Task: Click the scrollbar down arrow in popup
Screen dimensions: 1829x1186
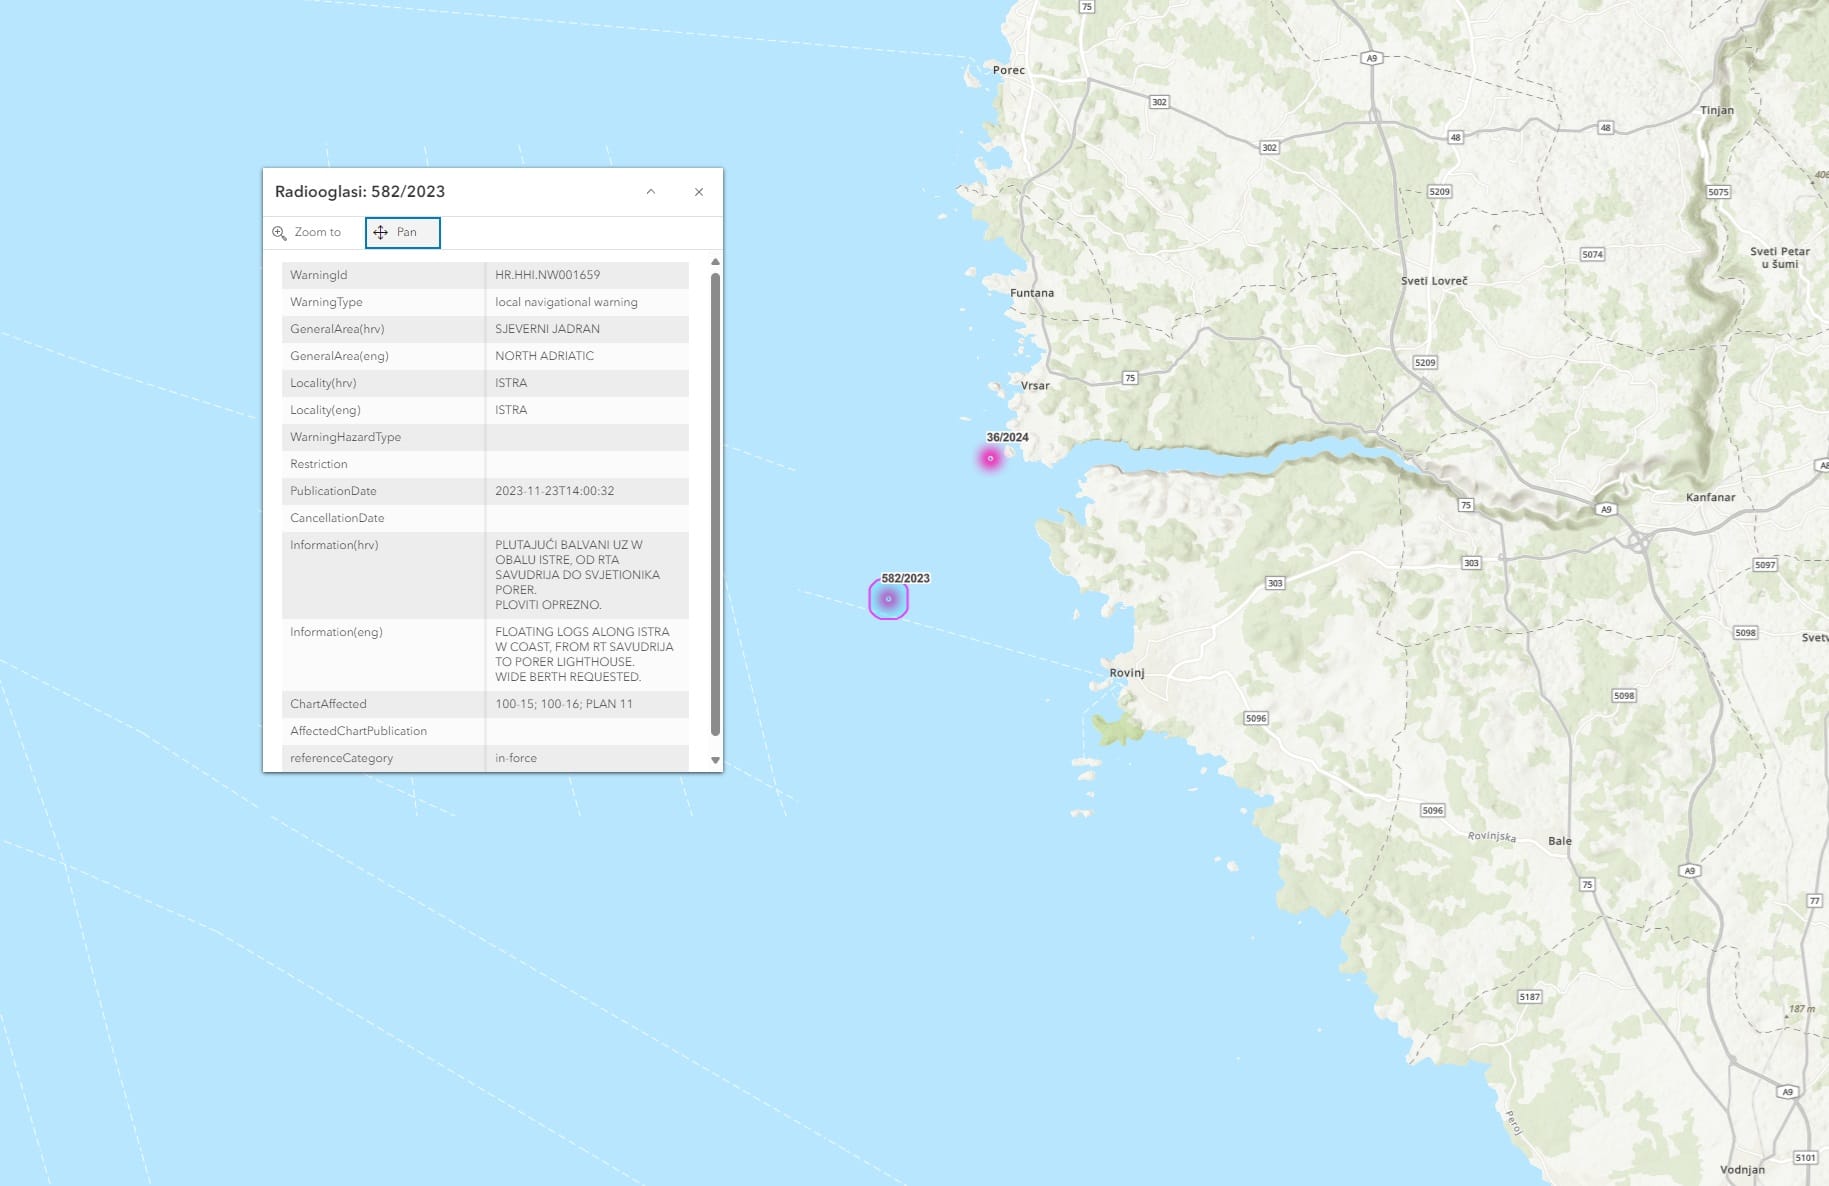Action: [715, 760]
